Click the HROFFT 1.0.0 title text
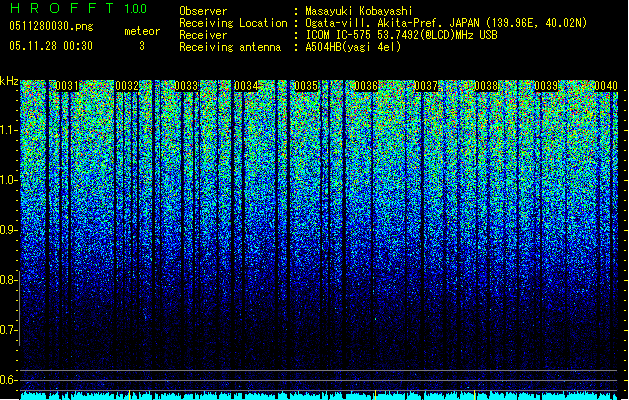 [x=78, y=8]
